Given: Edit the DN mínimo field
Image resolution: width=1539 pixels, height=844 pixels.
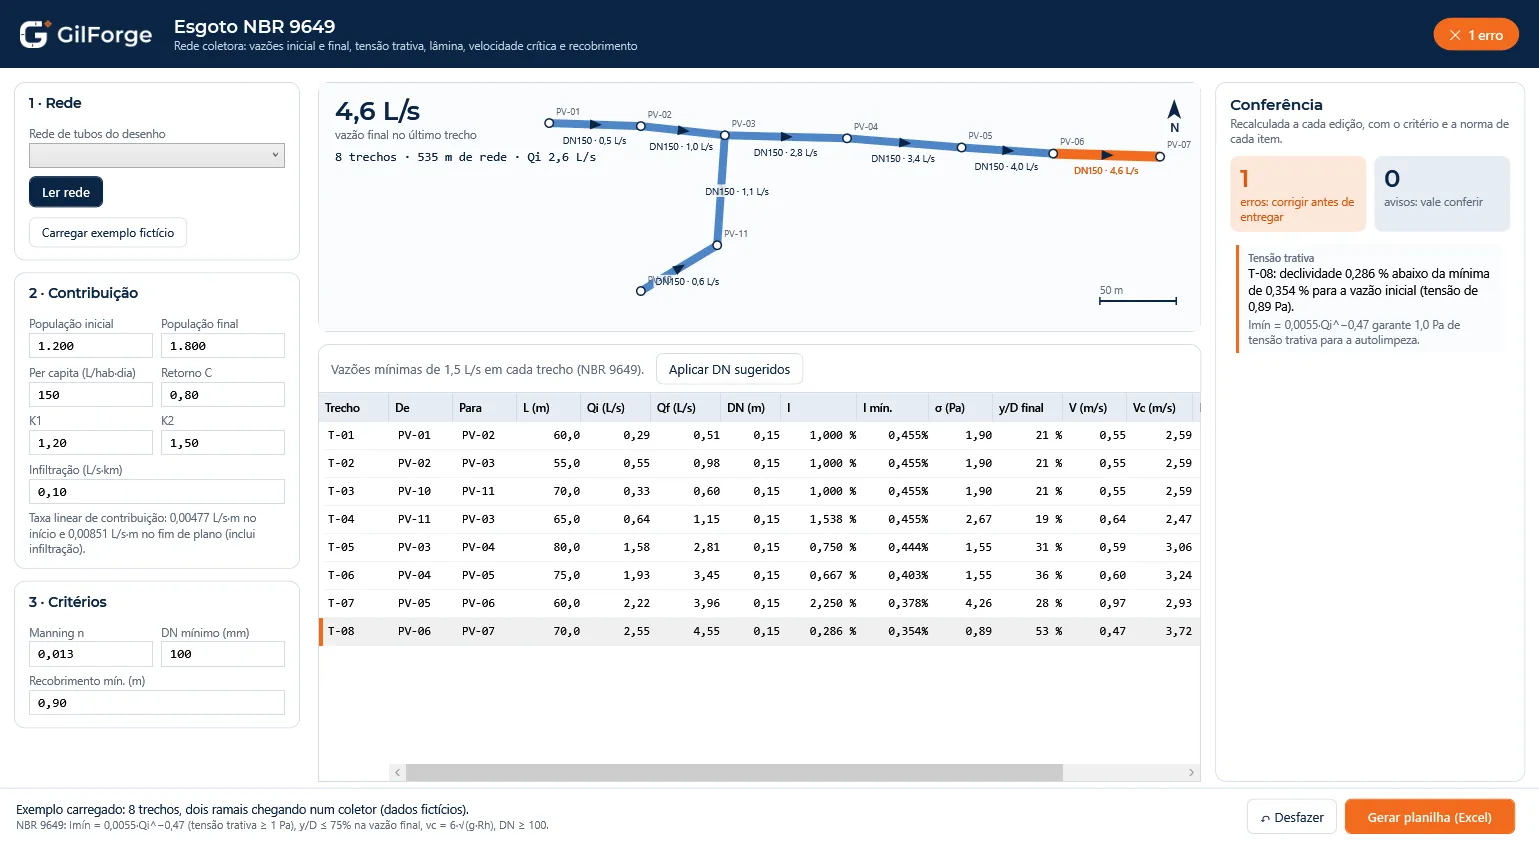Looking at the screenshot, I should tap(223, 654).
